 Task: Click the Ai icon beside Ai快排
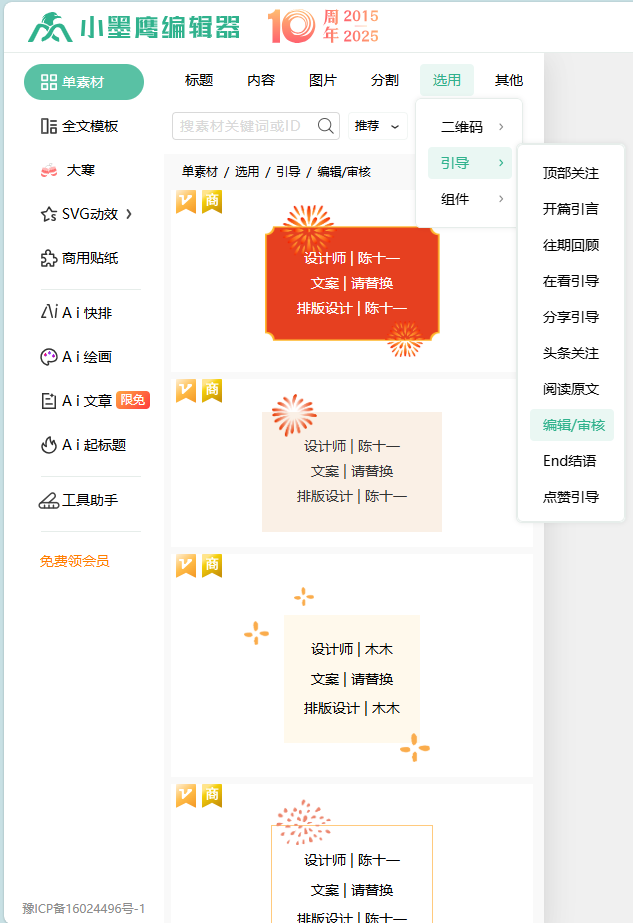click(49, 311)
